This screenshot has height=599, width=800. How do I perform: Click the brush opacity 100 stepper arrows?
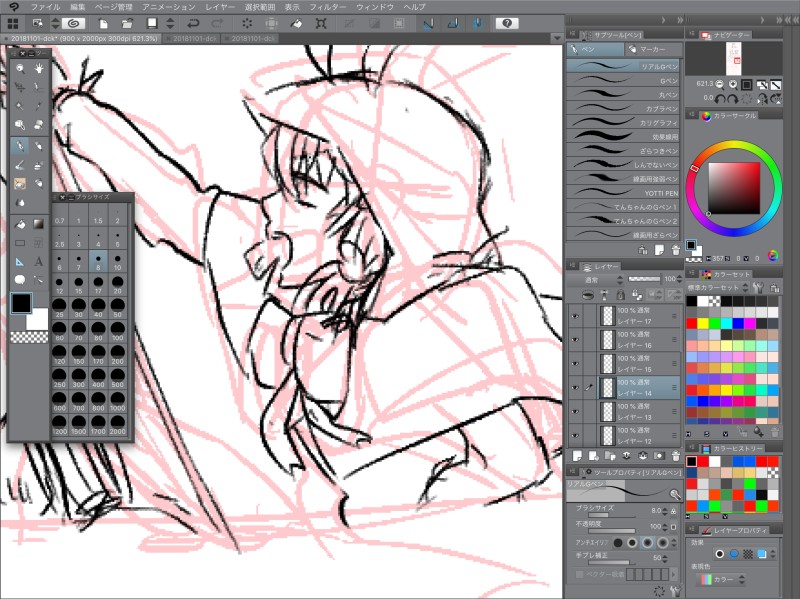(665, 527)
